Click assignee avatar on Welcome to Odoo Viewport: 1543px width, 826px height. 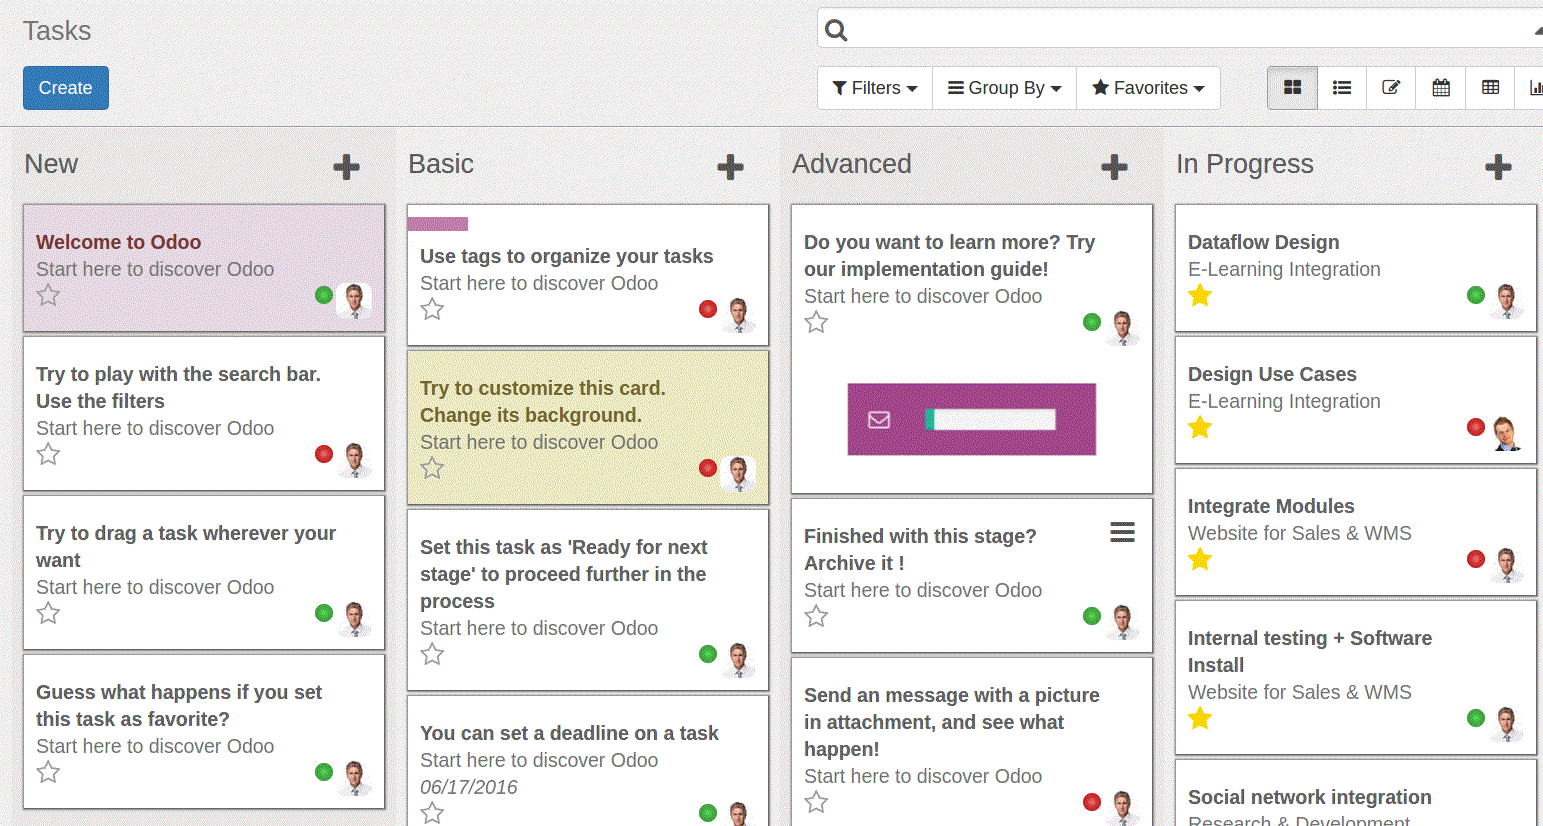[354, 300]
